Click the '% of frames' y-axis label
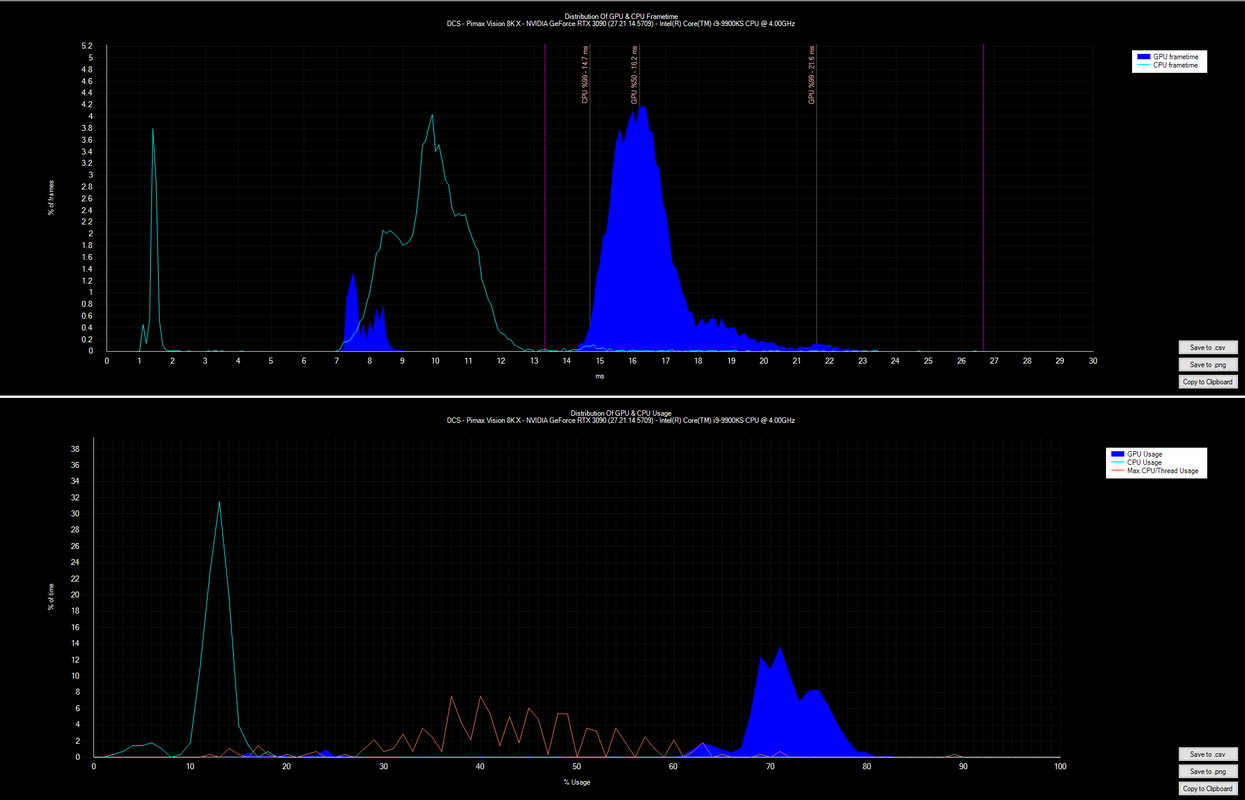This screenshot has height=800, width=1245. coord(52,198)
